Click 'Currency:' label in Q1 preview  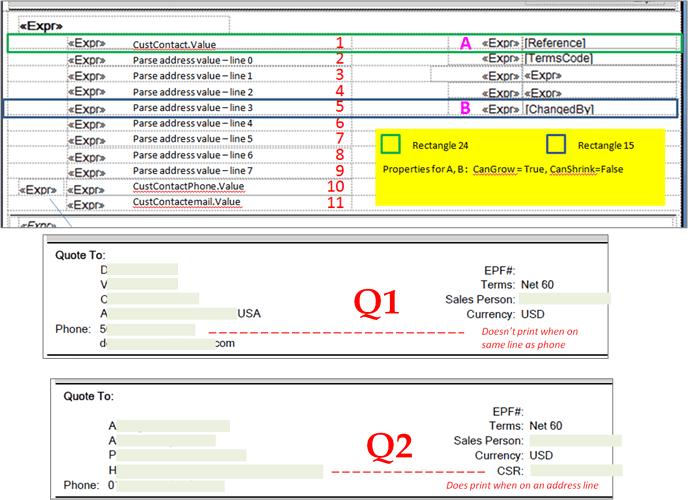tap(491, 314)
